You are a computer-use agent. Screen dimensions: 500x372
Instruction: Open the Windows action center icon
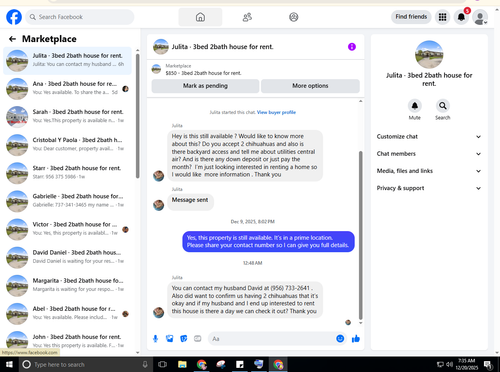[x=488, y=364]
